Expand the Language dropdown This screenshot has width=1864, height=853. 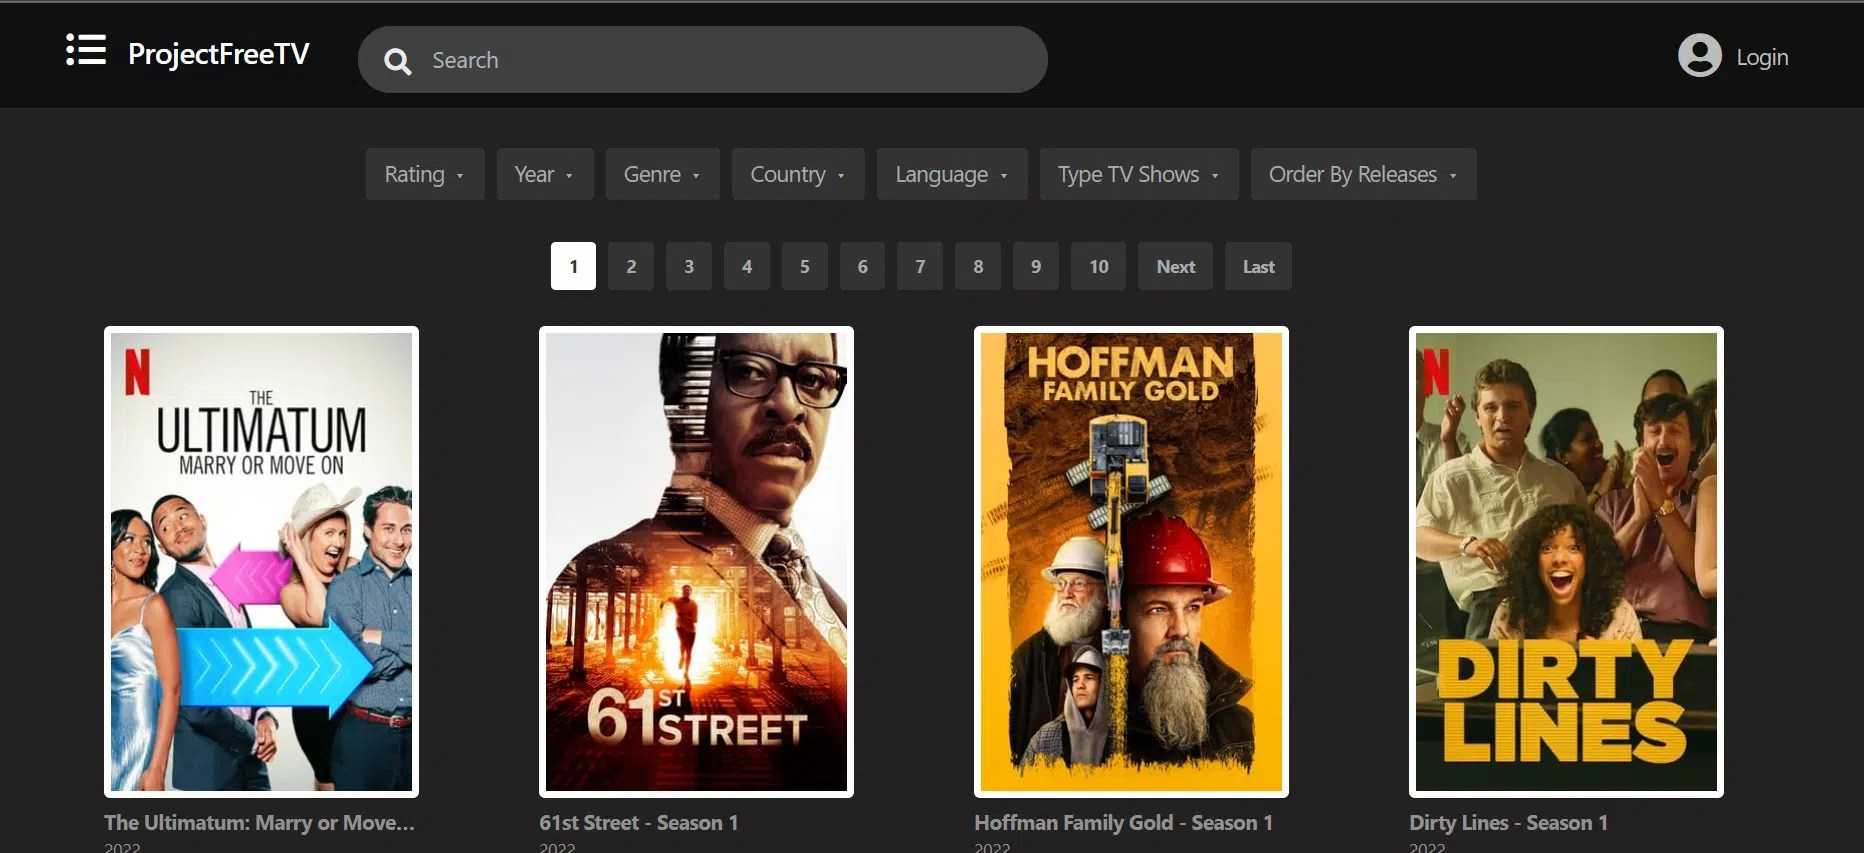[951, 175]
